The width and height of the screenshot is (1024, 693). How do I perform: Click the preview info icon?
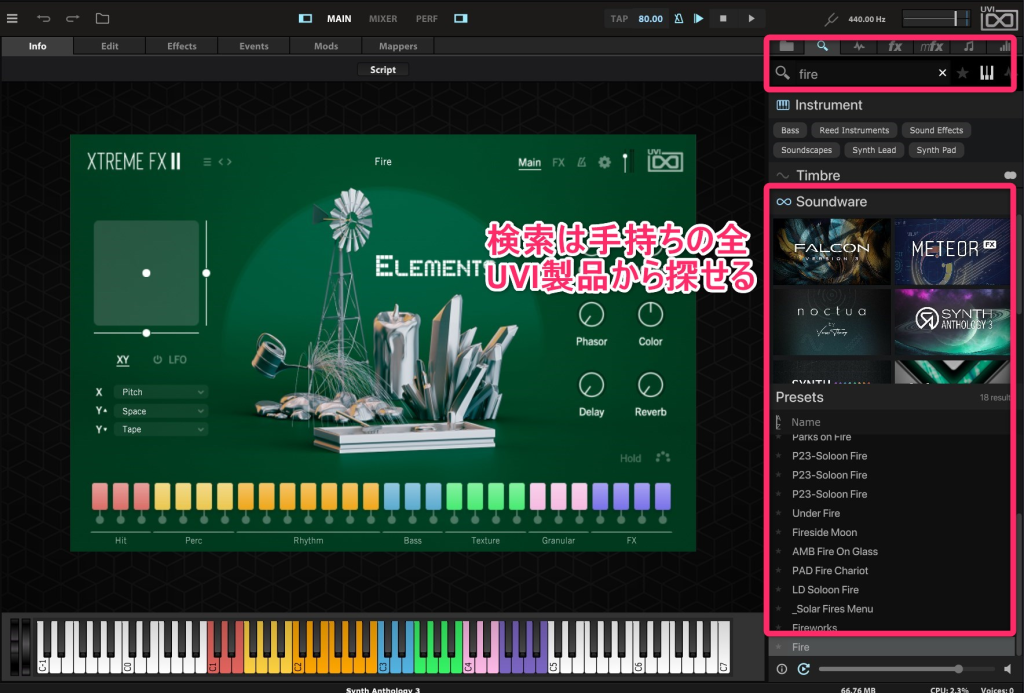(782, 669)
